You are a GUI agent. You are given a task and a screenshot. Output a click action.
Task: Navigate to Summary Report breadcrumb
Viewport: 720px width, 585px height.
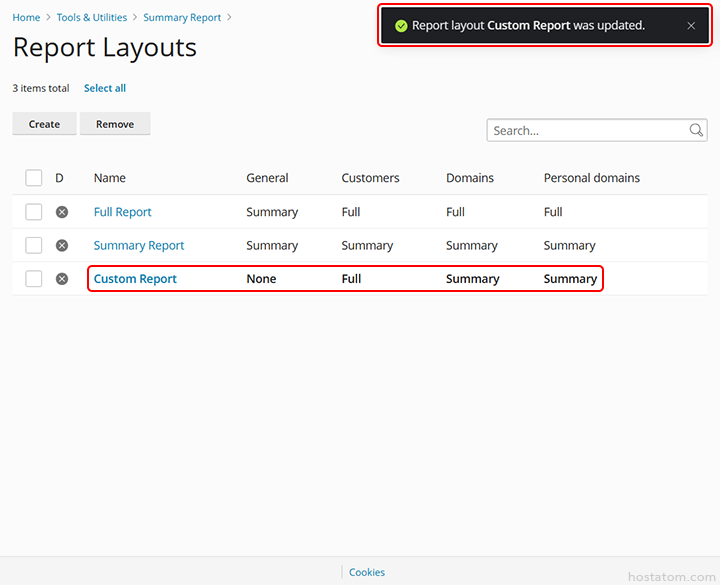pyautogui.click(x=182, y=18)
